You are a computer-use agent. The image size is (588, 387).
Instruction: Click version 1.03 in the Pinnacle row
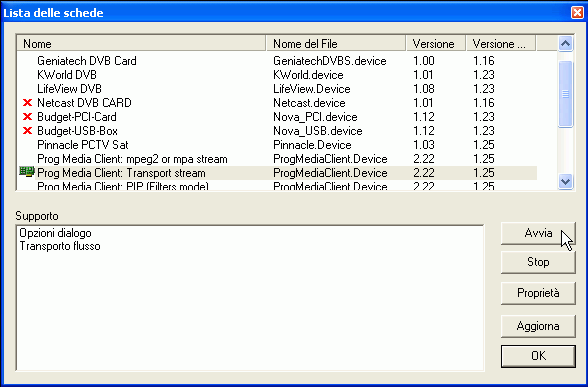(x=424, y=145)
